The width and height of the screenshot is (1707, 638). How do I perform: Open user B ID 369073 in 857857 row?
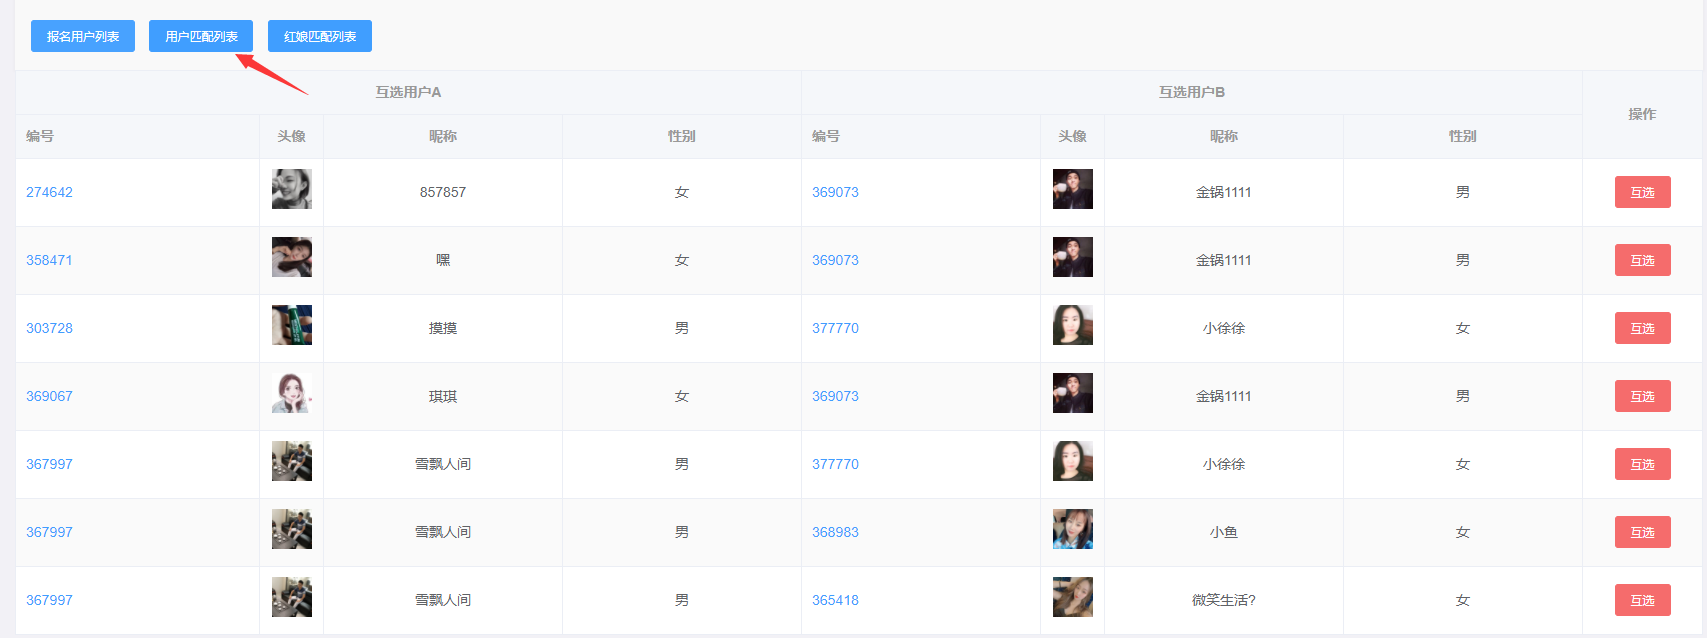[x=835, y=192]
